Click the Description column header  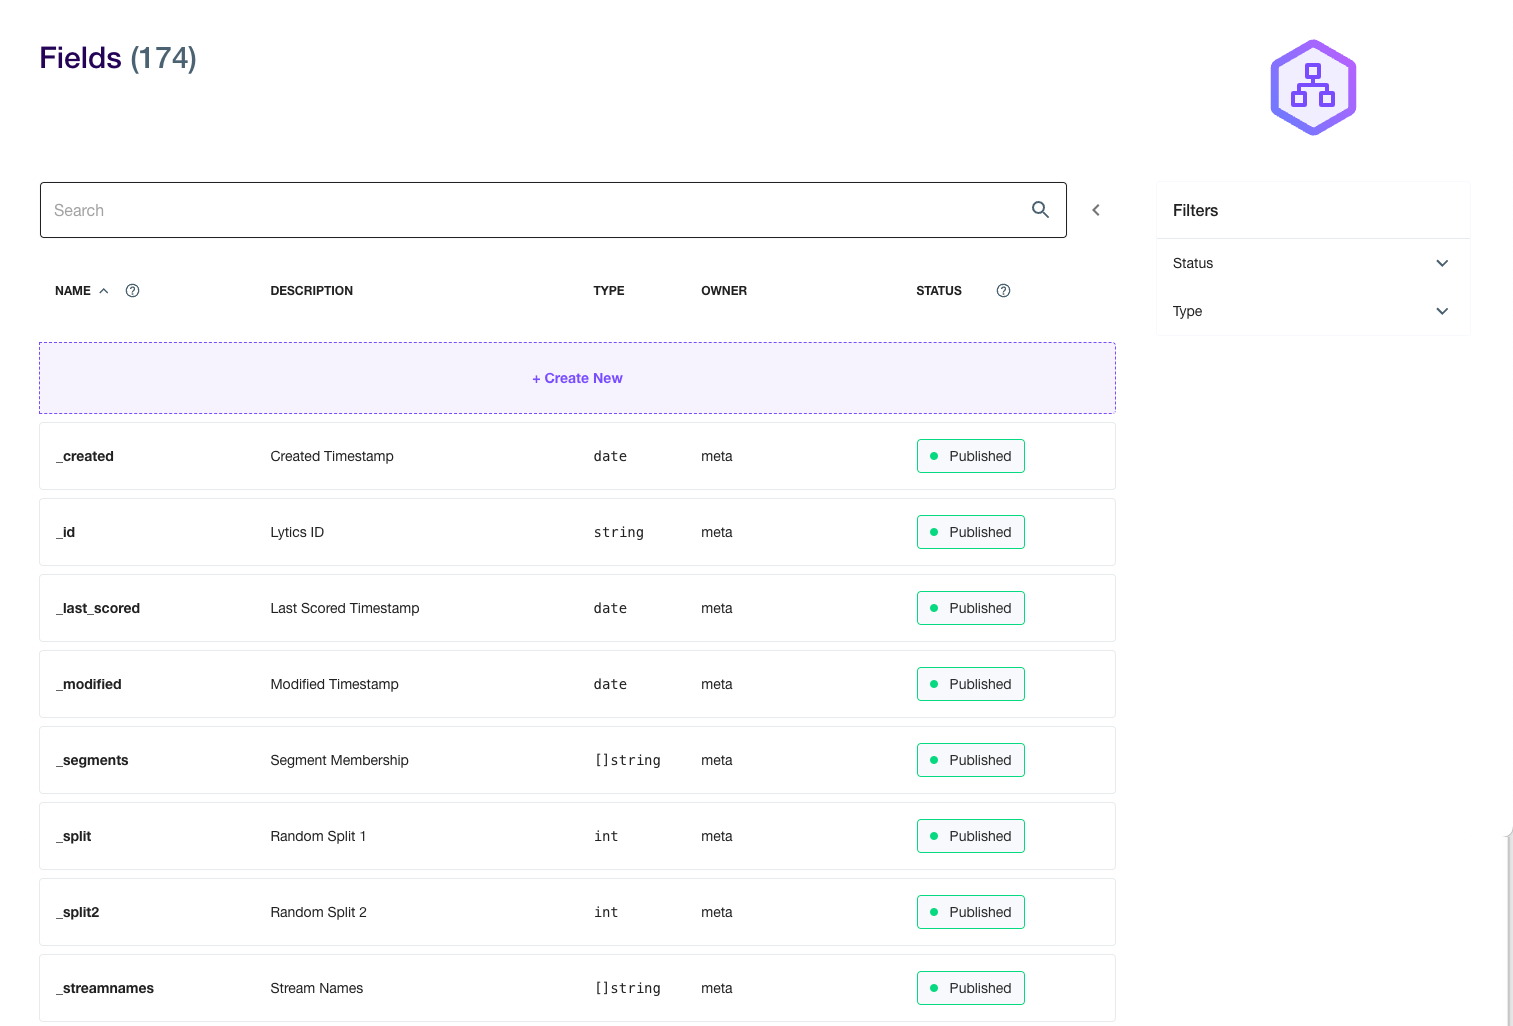tap(312, 291)
